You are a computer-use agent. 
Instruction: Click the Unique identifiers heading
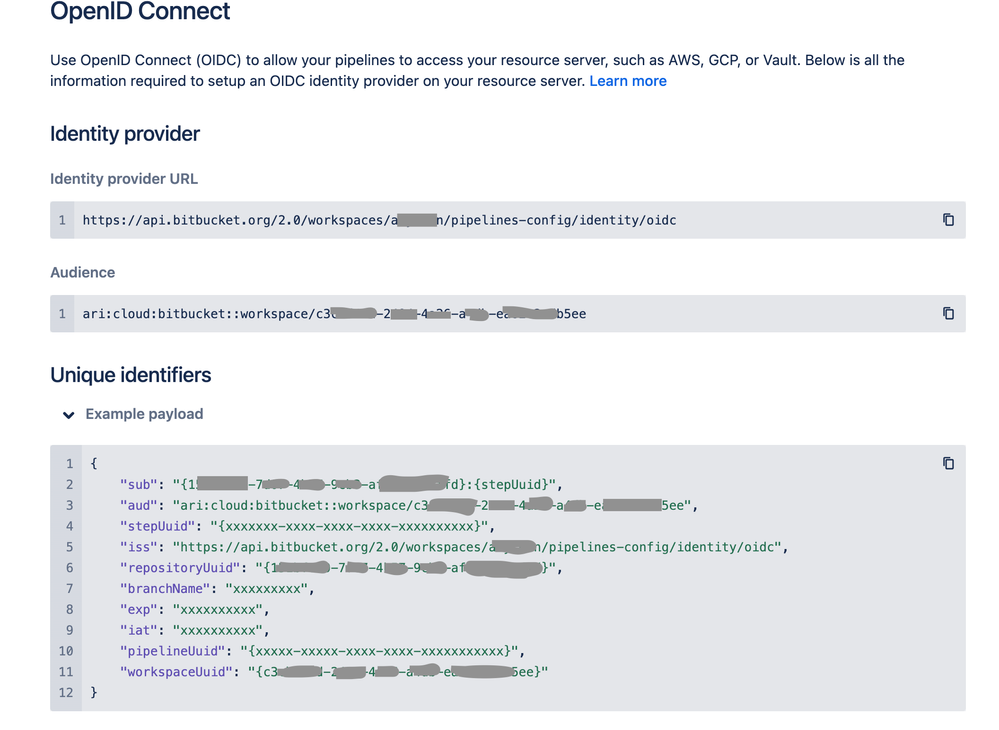131,375
